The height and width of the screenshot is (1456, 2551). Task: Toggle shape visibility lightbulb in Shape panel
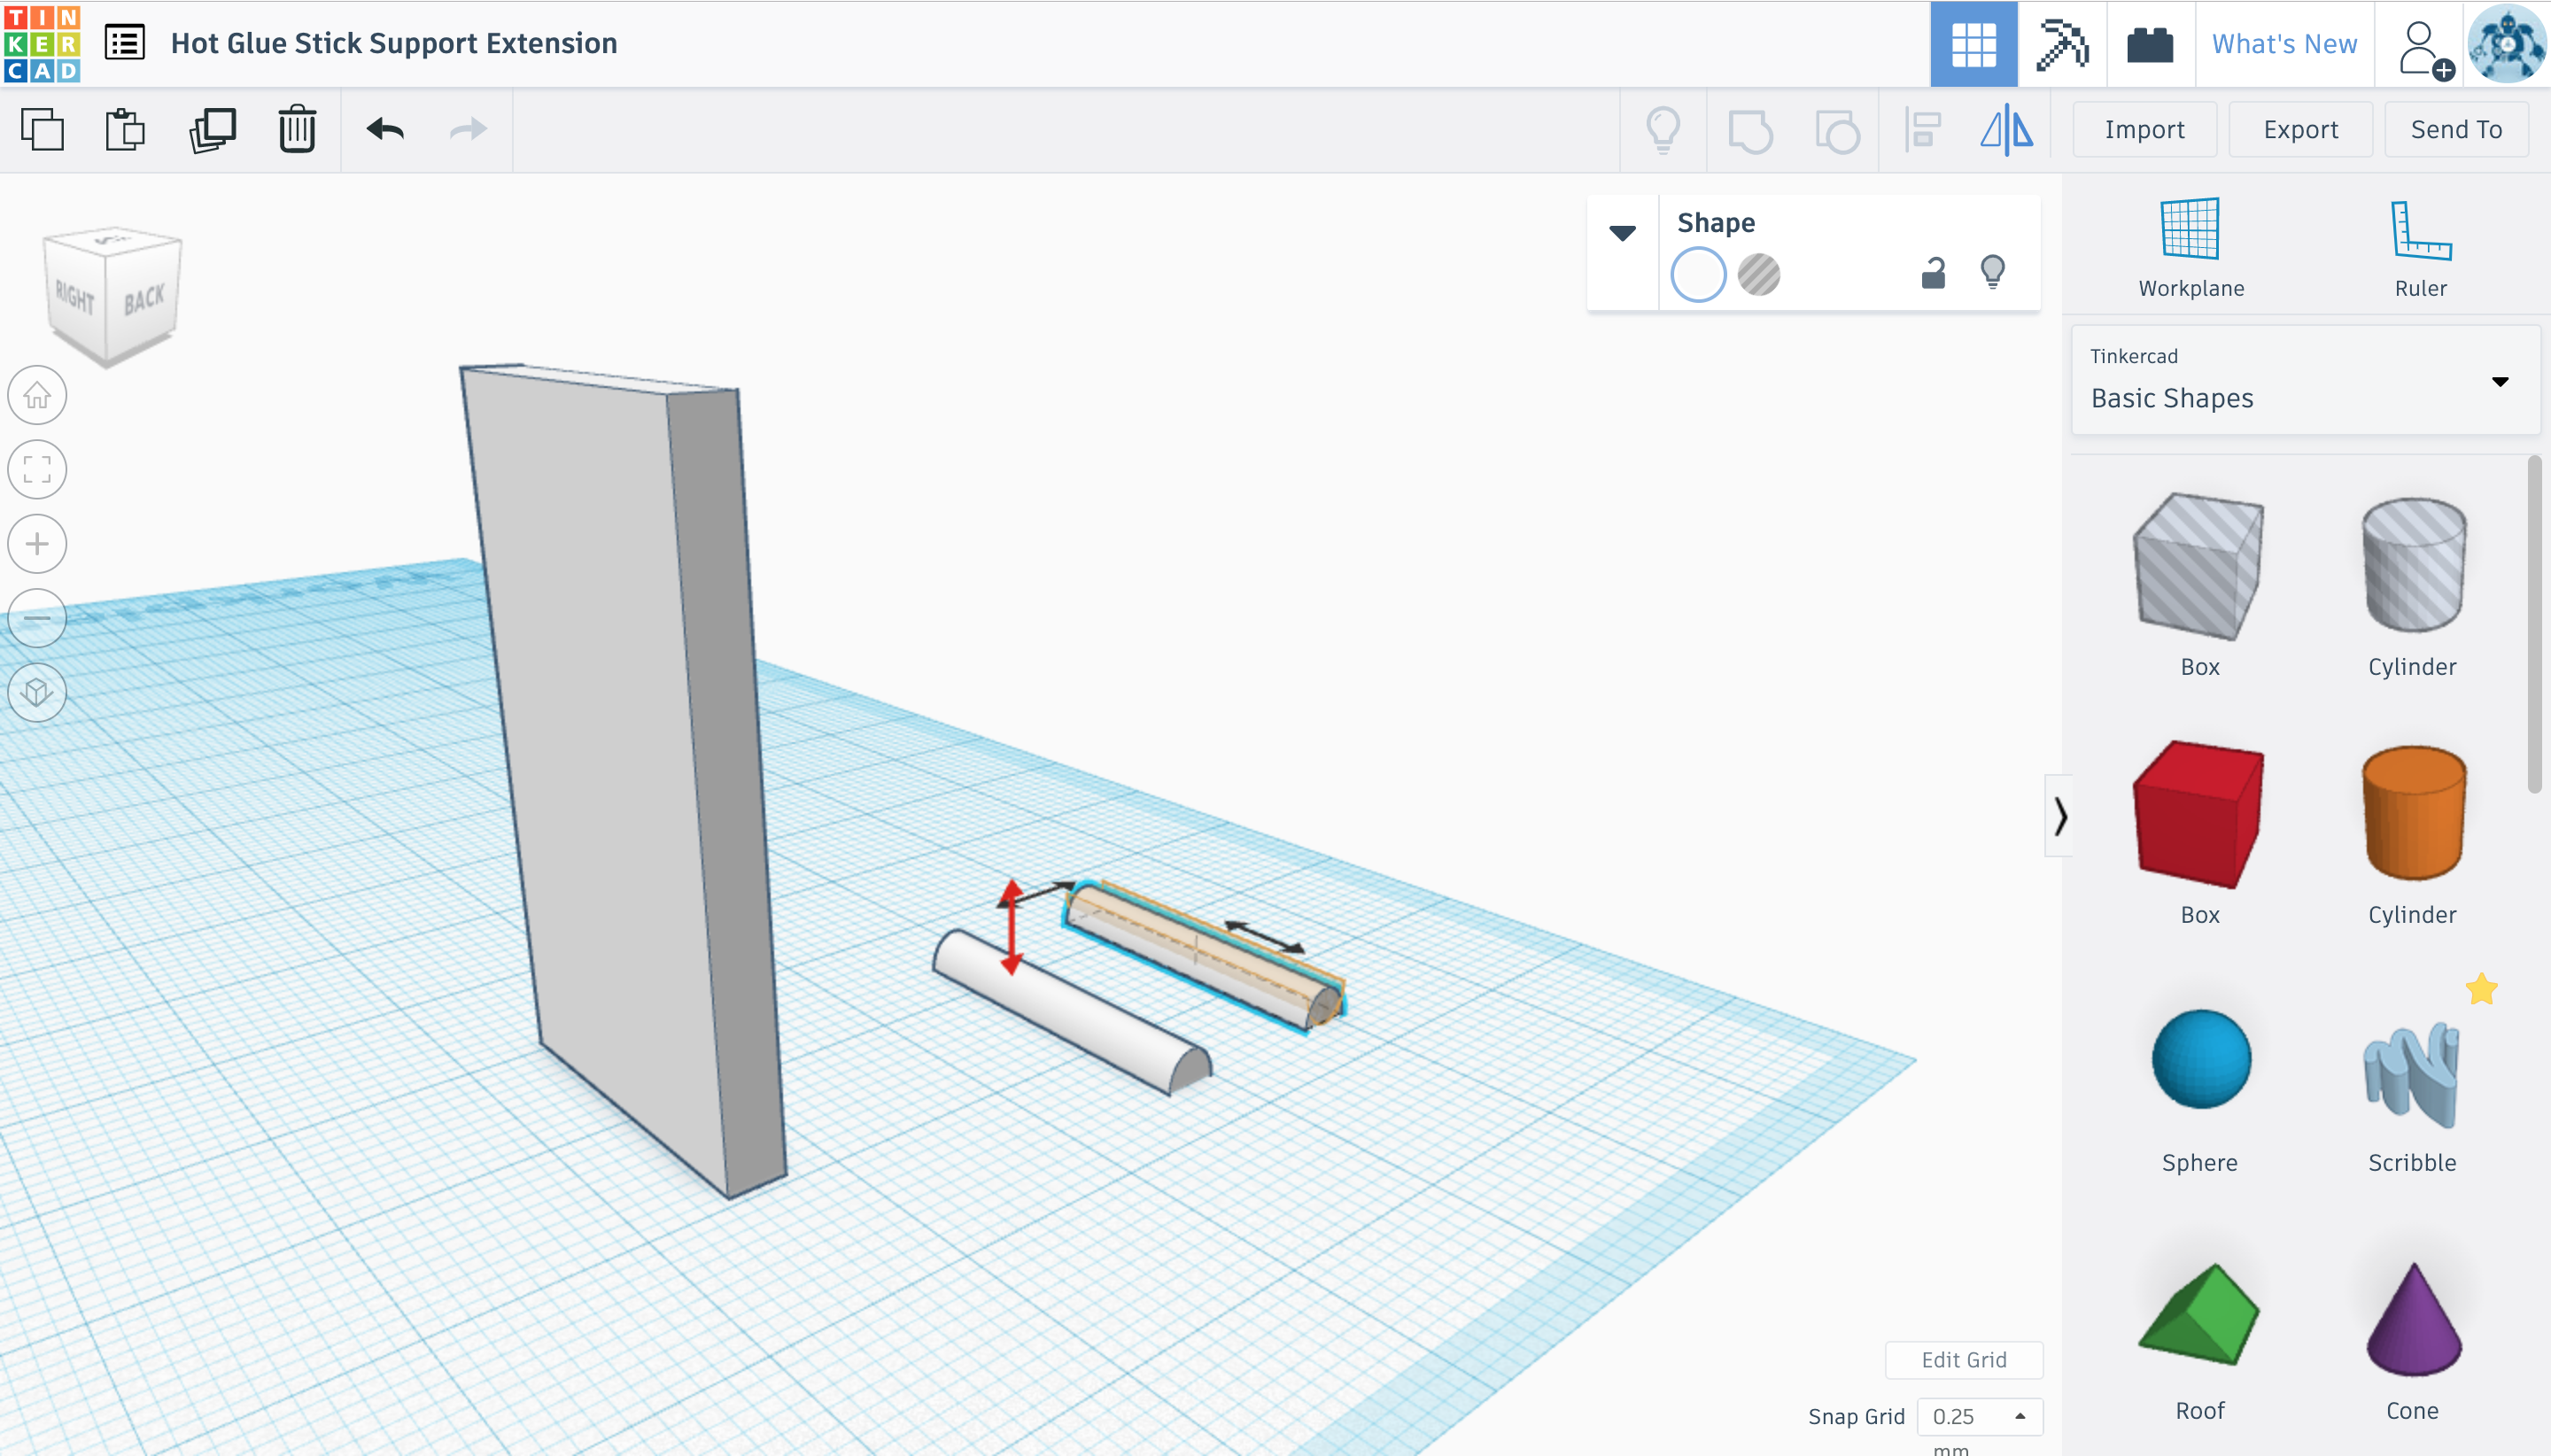(x=1992, y=272)
